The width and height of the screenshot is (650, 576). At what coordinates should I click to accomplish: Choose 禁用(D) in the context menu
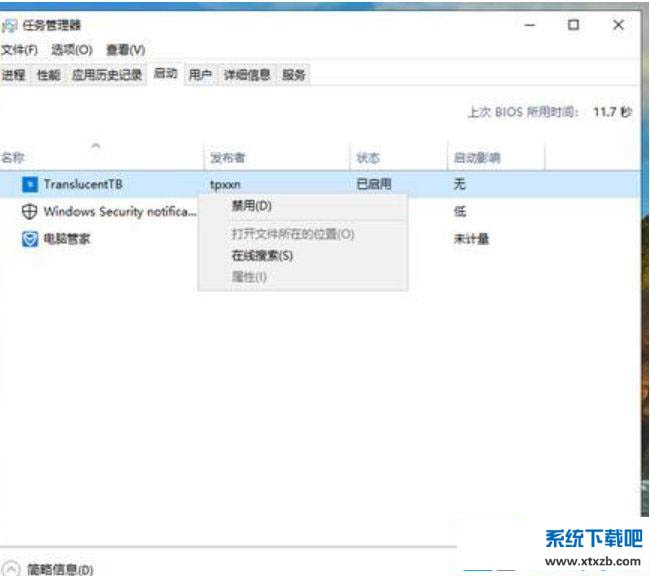point(251,206)
